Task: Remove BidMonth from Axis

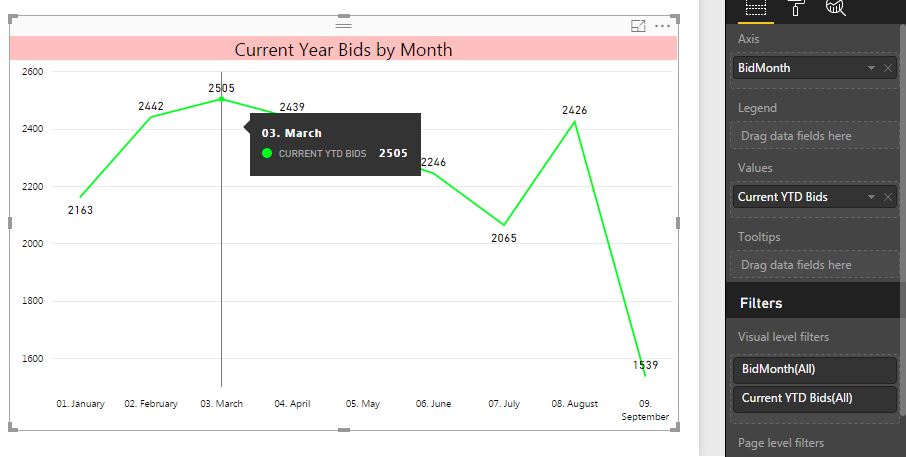Action: tap(888, 68)
